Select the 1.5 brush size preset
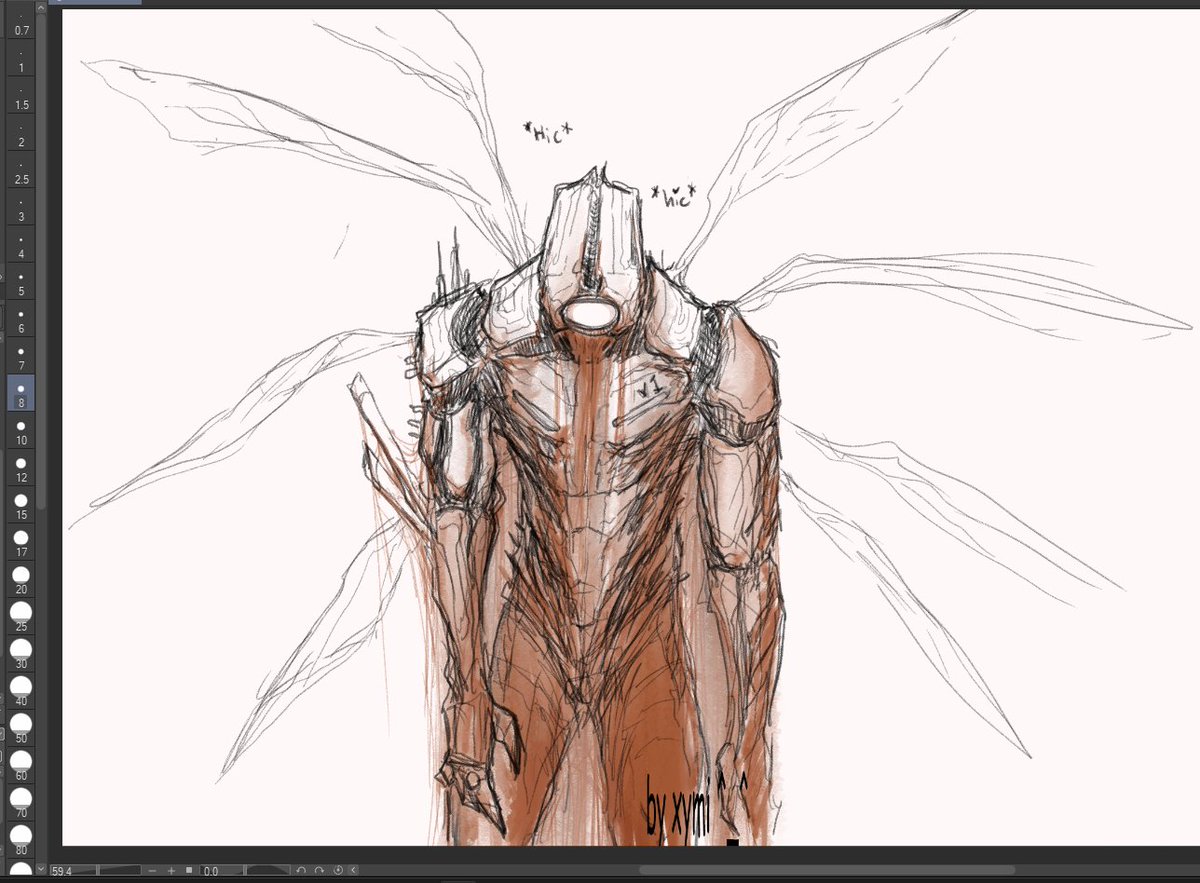Image resolution: width=1200 pixels, height=883 pixels. click(21, 96)
